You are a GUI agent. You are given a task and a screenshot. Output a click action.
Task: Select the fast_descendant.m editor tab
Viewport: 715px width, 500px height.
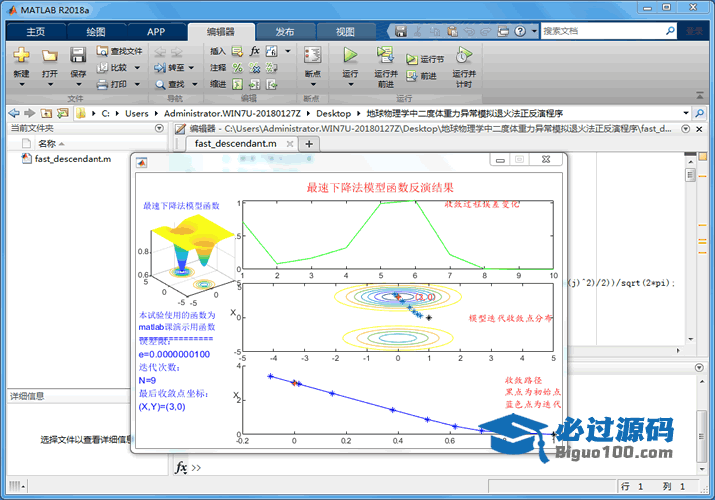[236, 144]
